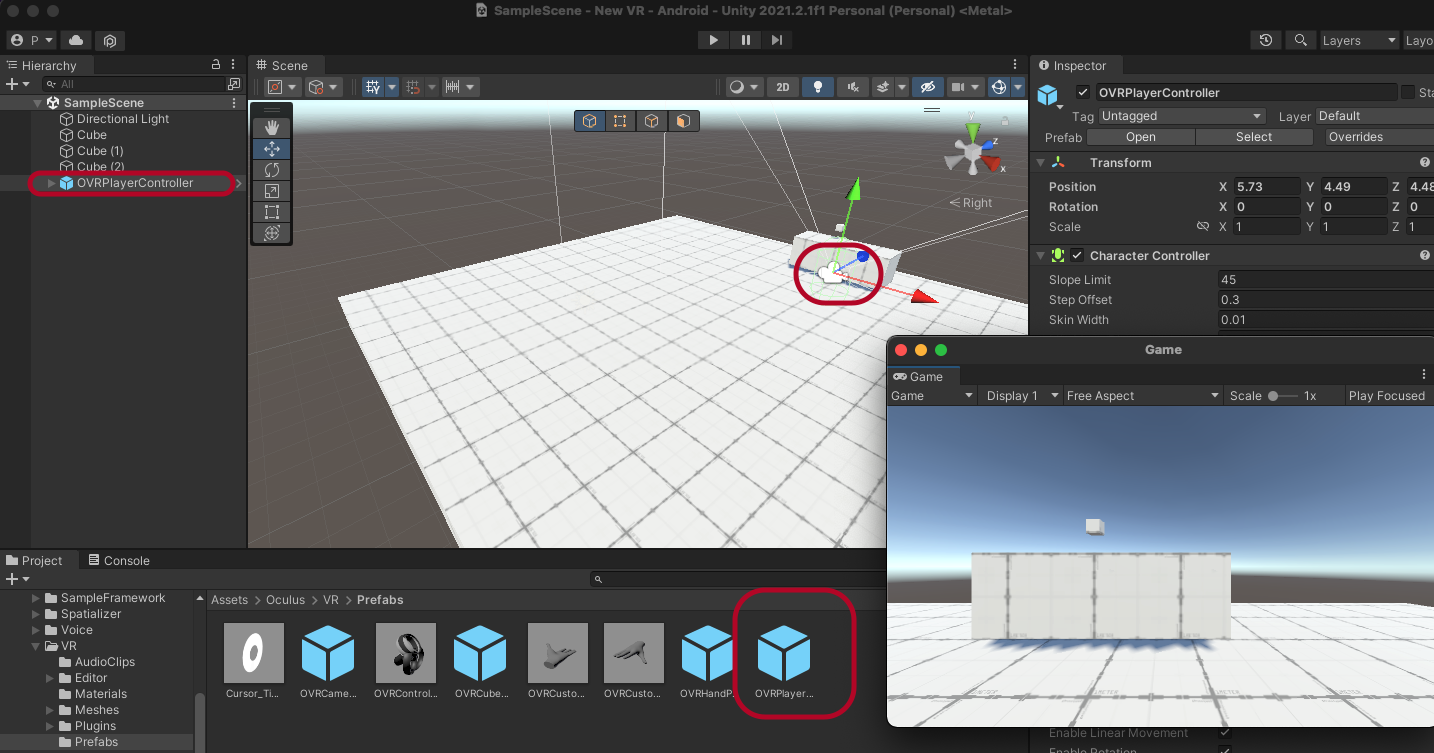Switch to the Project tab
Image resolution: width=1434 pixels, height=753 pixels.
point(34,560)
